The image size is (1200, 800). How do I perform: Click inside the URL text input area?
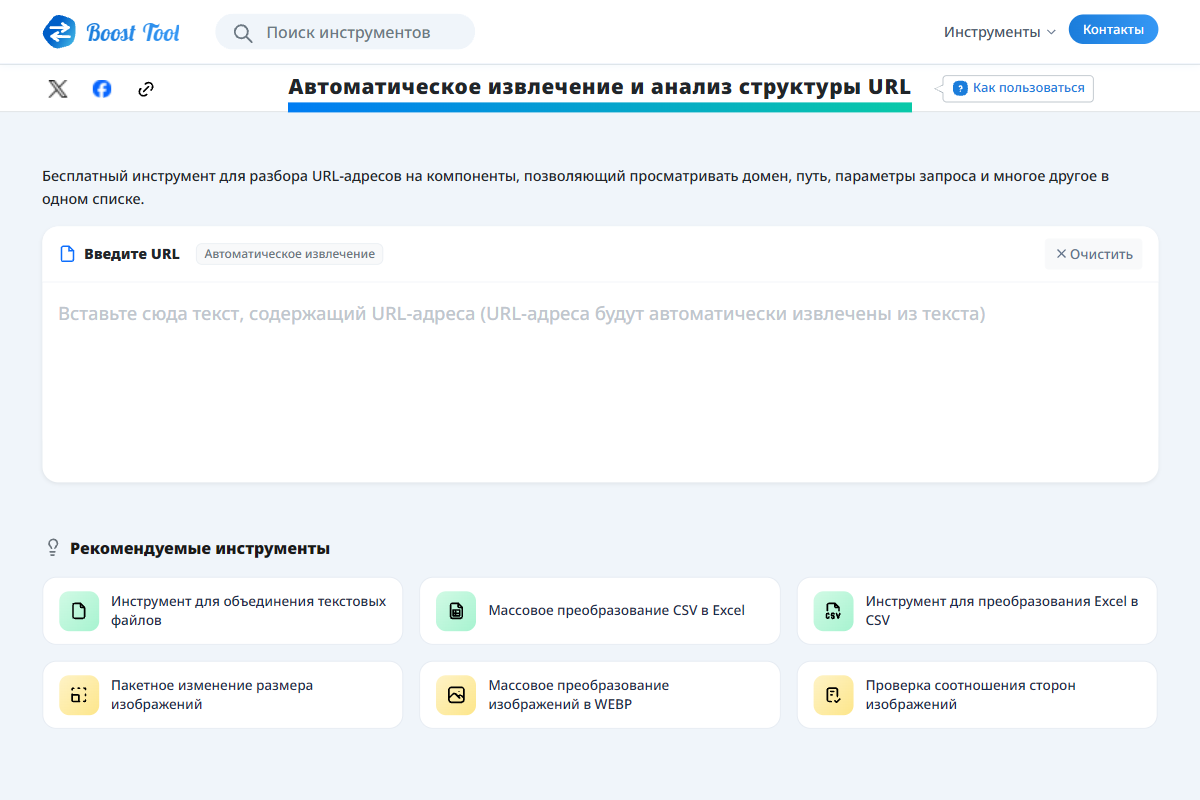point(600,382)
